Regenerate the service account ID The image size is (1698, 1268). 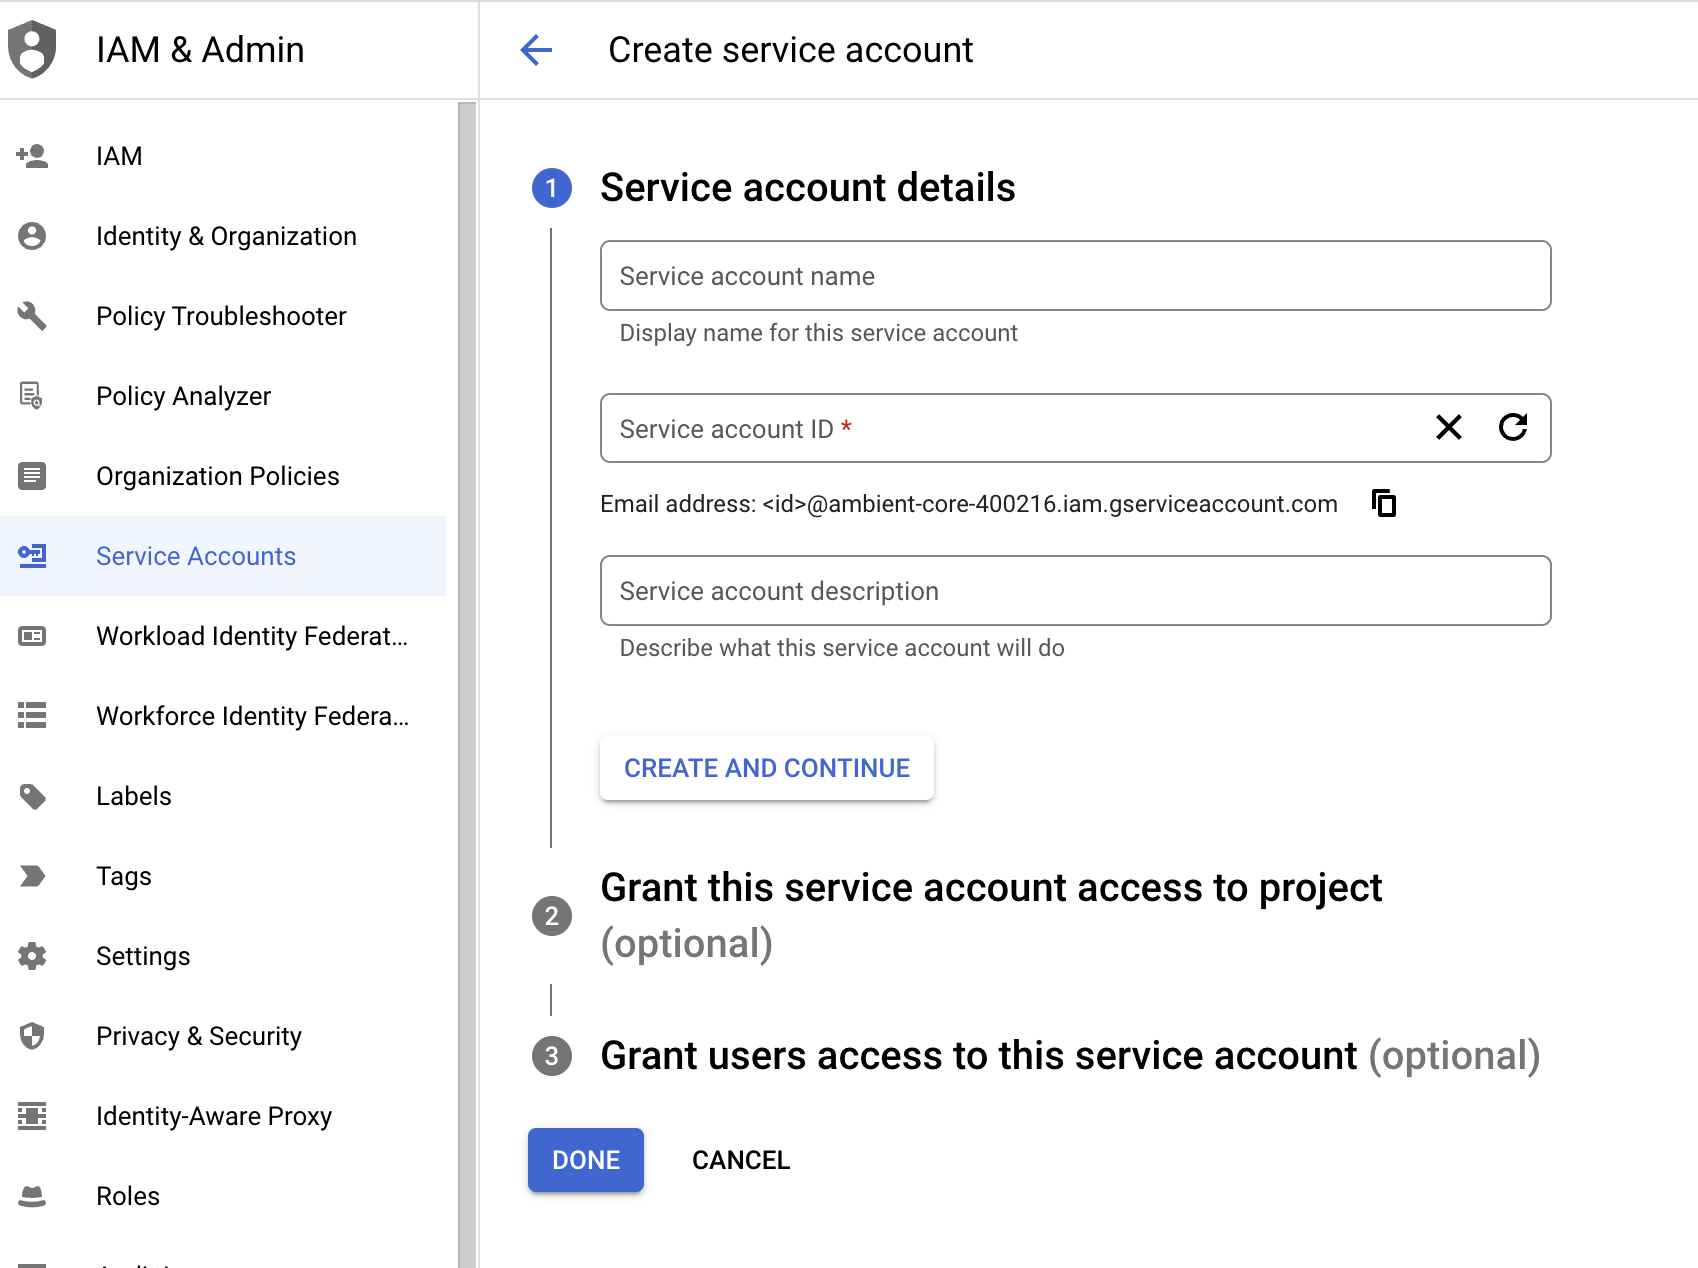1512,428
